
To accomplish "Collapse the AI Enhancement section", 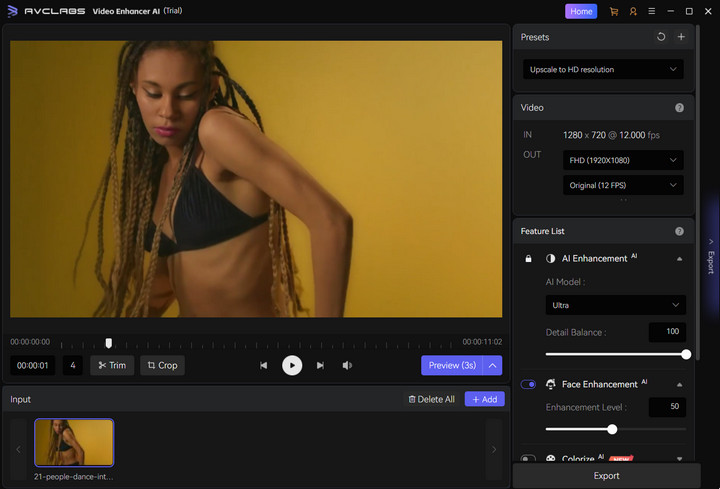I will click(680, 259).
